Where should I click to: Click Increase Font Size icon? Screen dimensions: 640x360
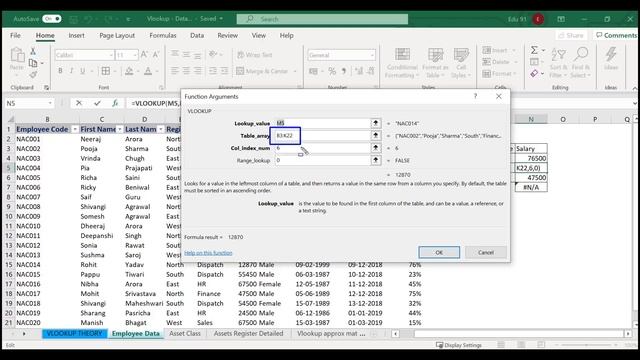(x=144, y=55)
